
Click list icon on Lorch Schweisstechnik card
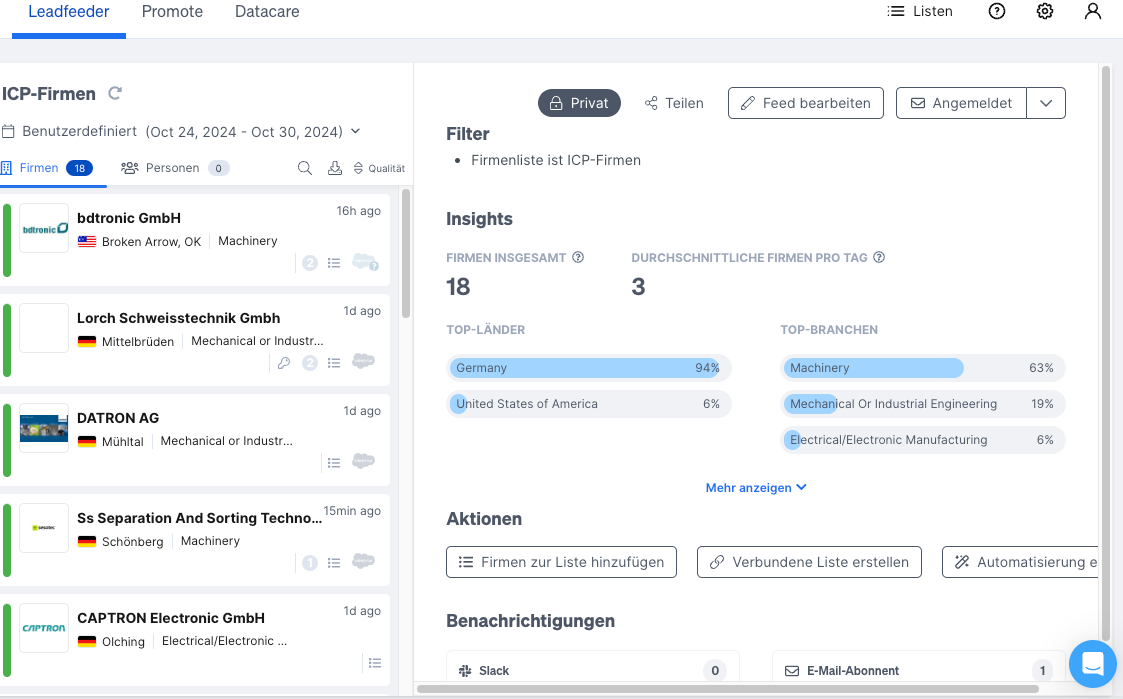tap(334, 363)
